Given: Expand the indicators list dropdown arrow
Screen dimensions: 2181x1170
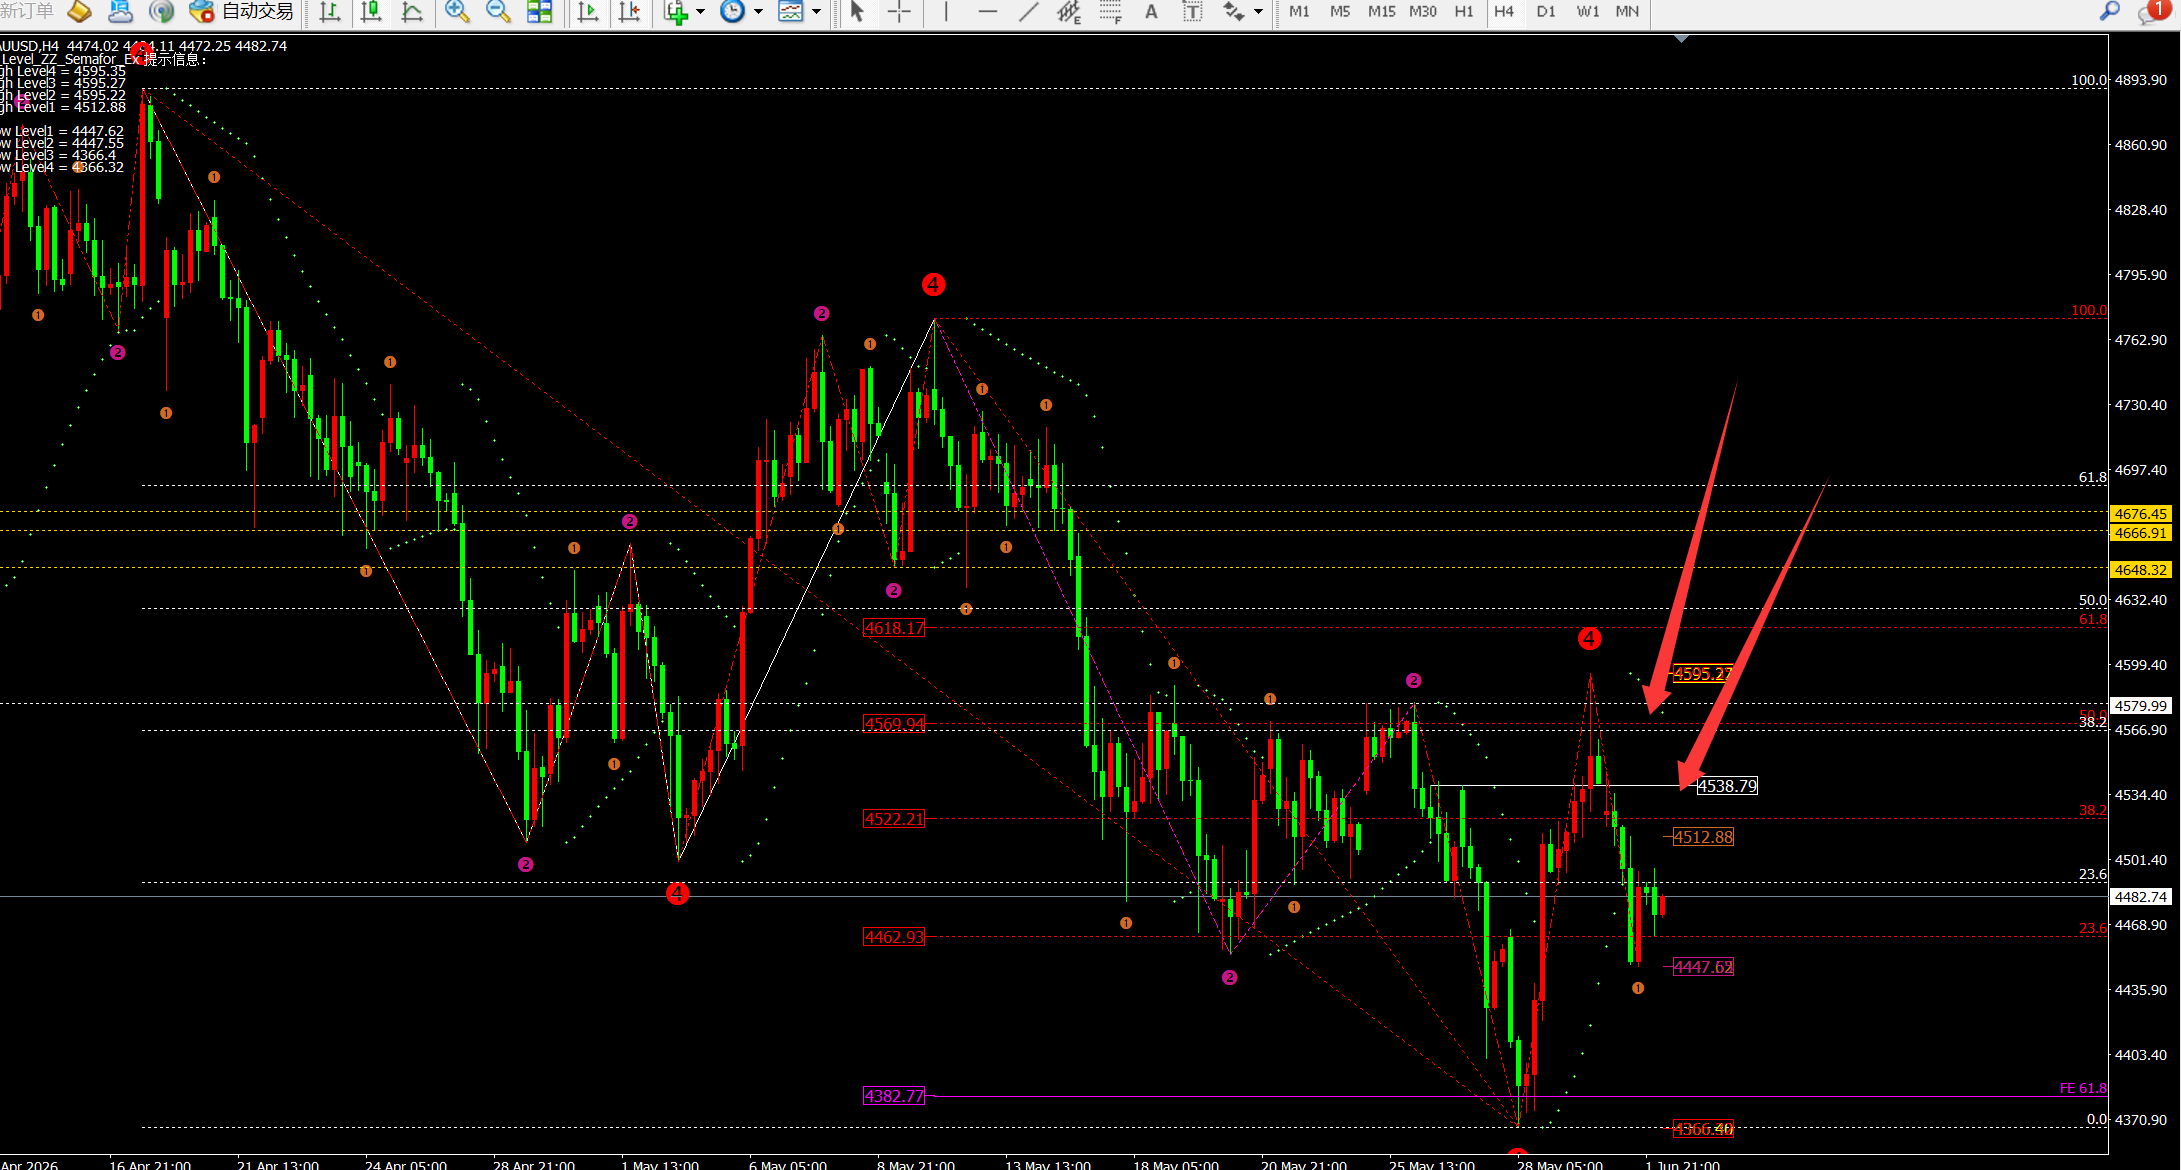Looking at the screenshot, I should coord(700,12).
